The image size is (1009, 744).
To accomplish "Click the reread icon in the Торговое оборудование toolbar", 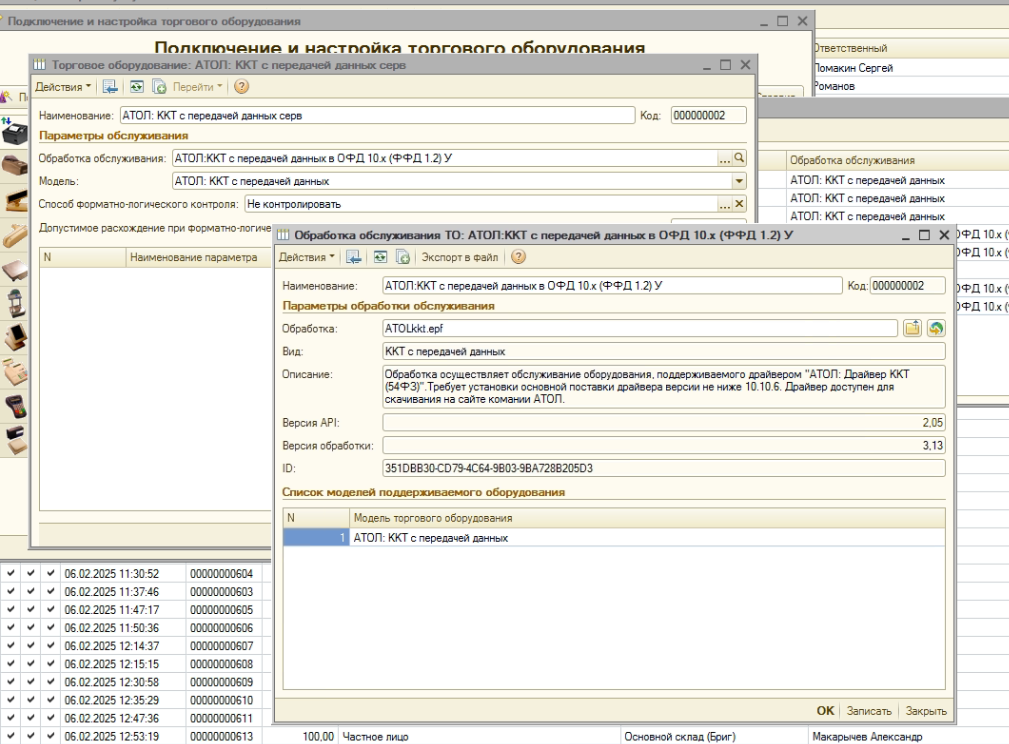I will pyautogui.click(x=137, y=87).
